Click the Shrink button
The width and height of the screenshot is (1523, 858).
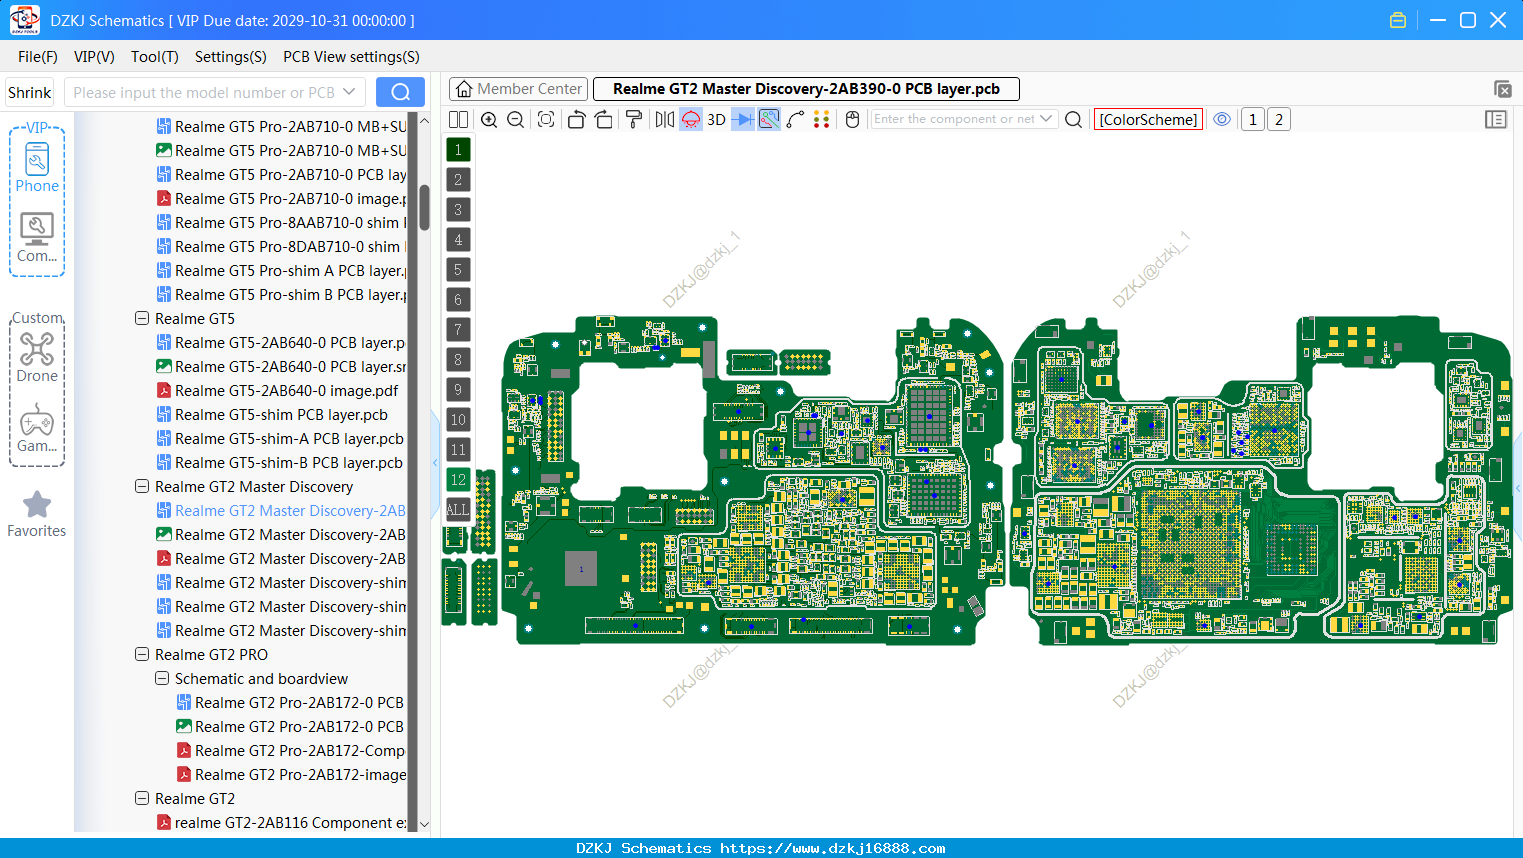pos(30,92)
